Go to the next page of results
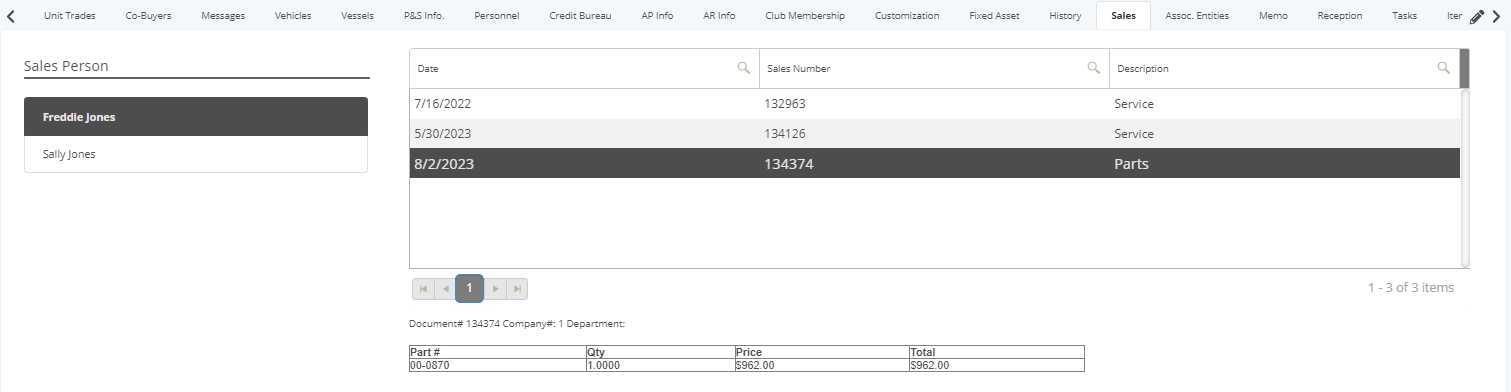The image size is (1511, 392). click(x=495, y=289)
